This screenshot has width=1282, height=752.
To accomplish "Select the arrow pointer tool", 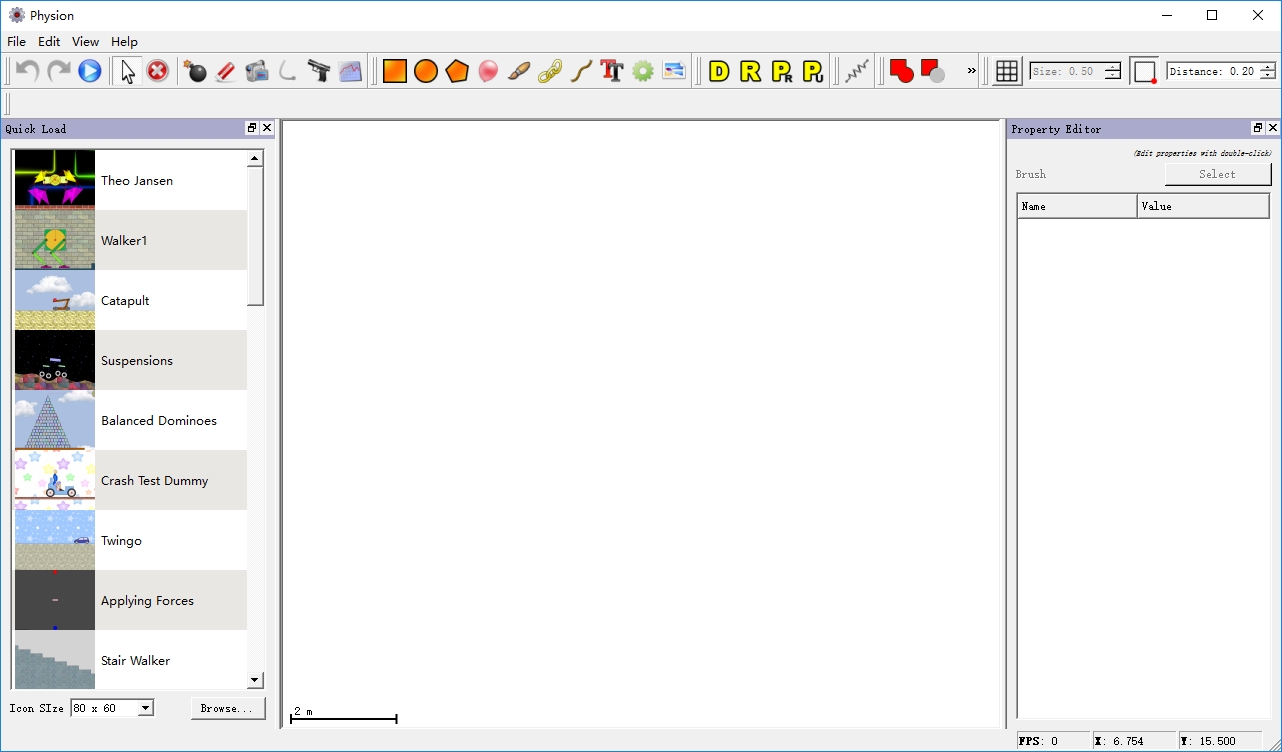I will (127, 71).
